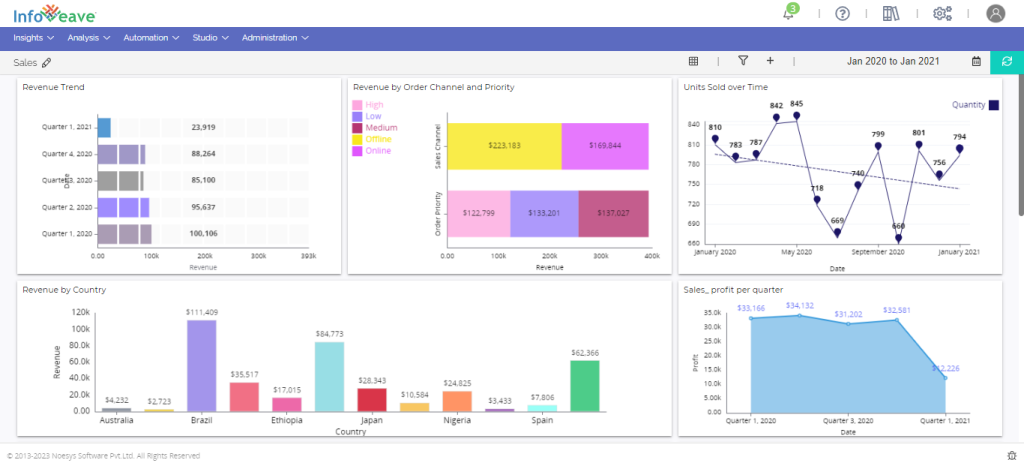Open the Studio menu
This screenshot has width=1024, height=469.
211,38
